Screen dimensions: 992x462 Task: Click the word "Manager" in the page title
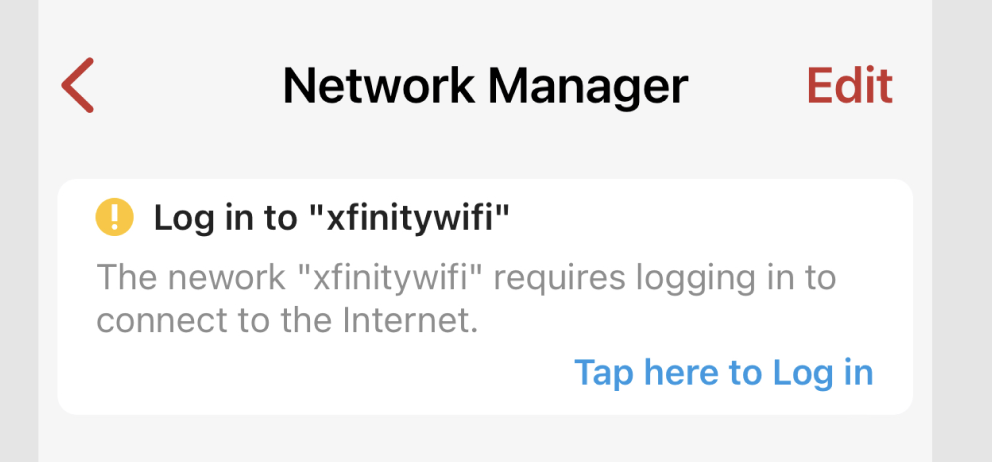(x=589, y=87)
